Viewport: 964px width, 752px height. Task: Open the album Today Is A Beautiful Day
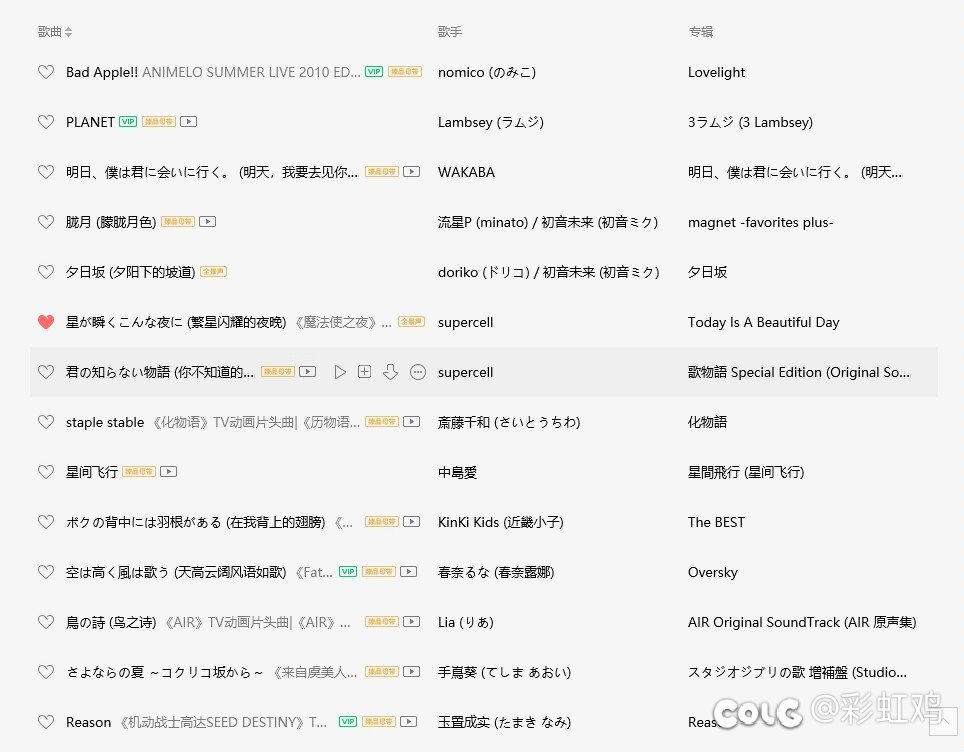click(763, 322)
